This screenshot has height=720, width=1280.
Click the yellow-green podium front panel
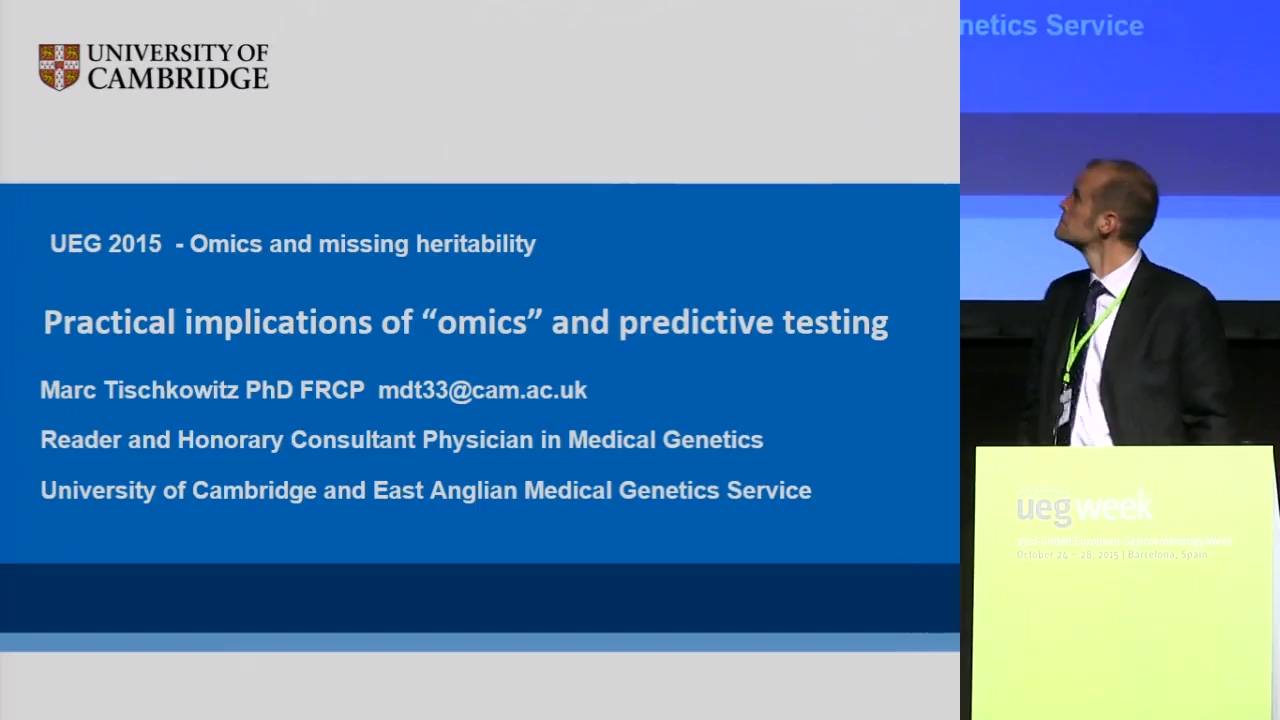1123,583
